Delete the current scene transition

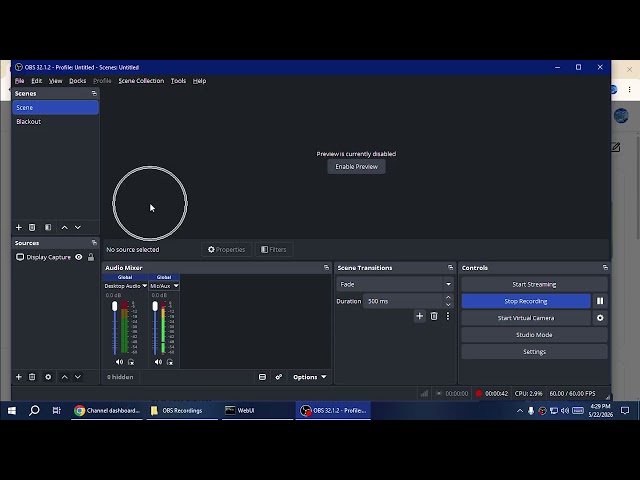point(434,316)
